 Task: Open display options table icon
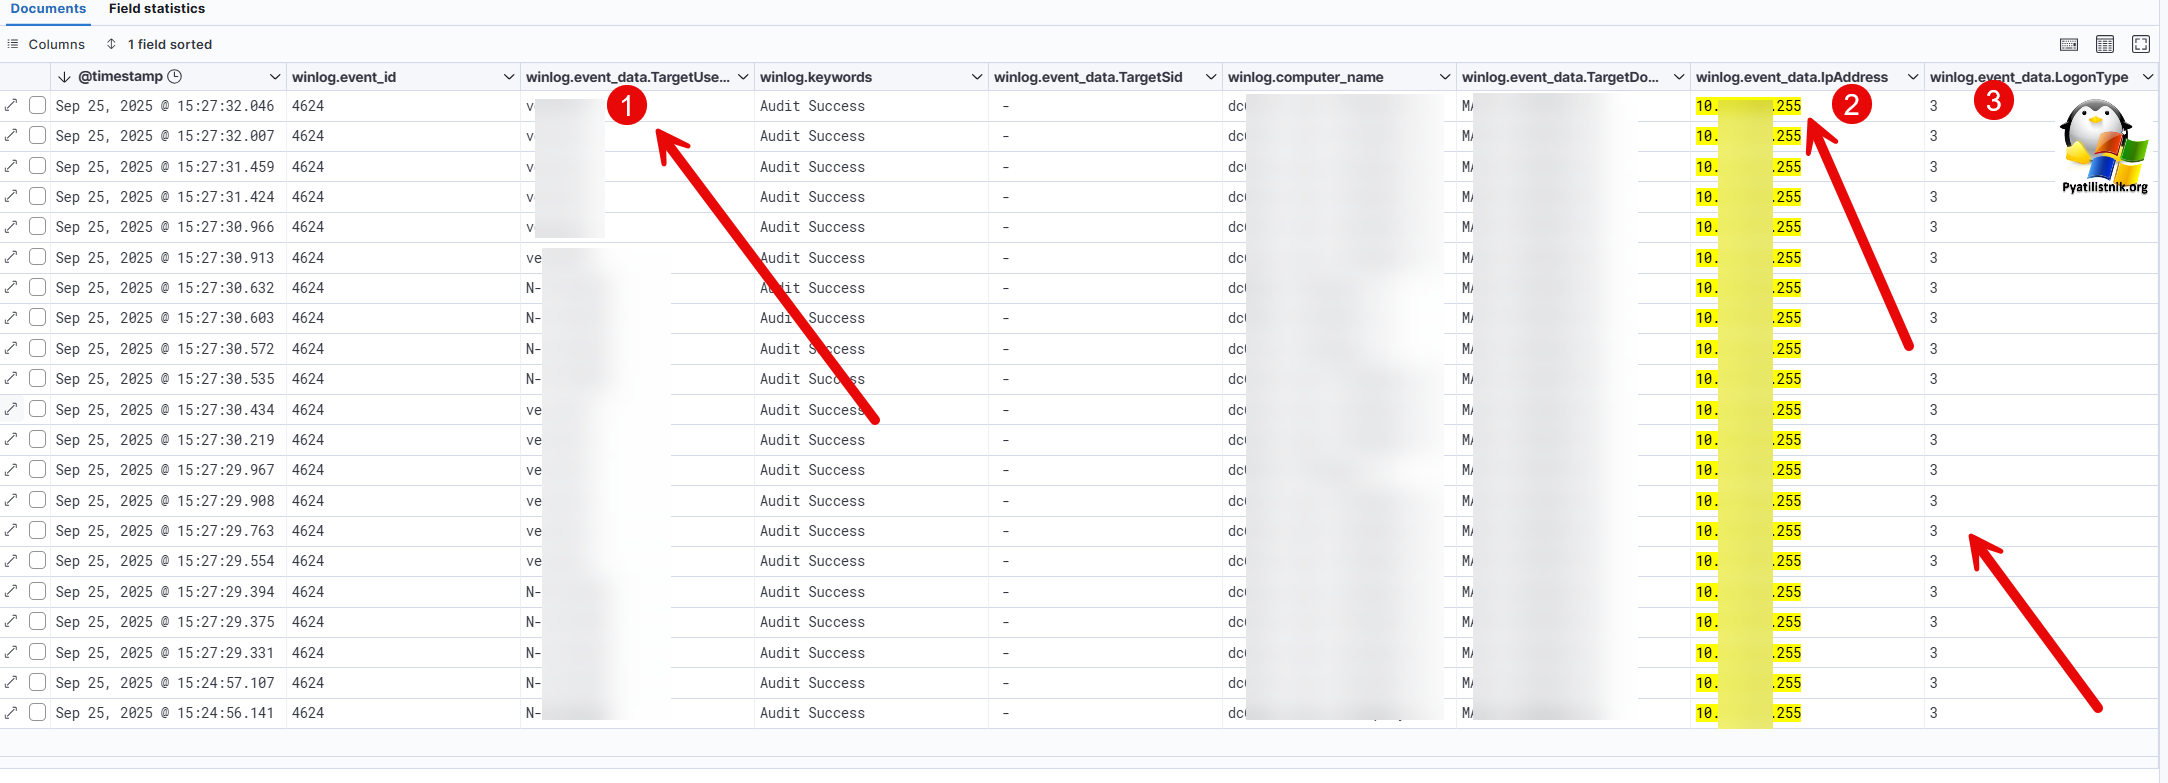(2105, 44)
